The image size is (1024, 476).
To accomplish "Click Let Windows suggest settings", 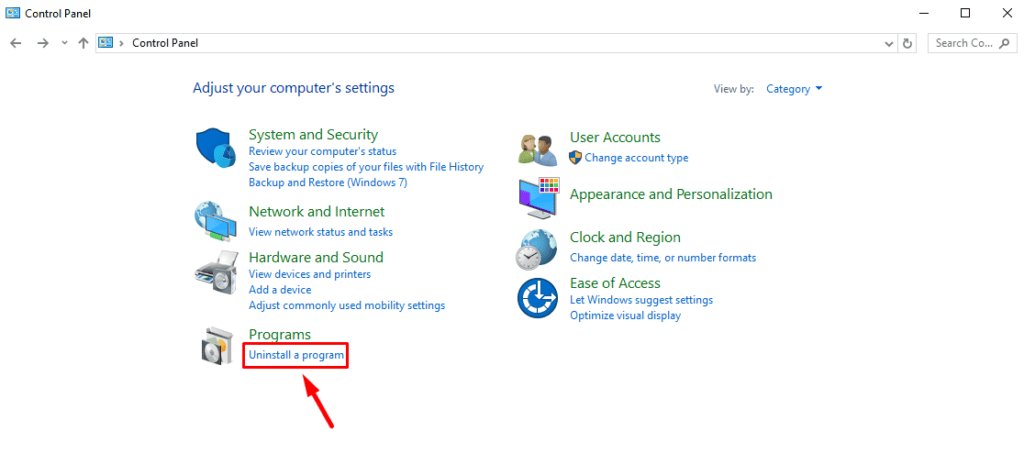I will tap(641, 300).
